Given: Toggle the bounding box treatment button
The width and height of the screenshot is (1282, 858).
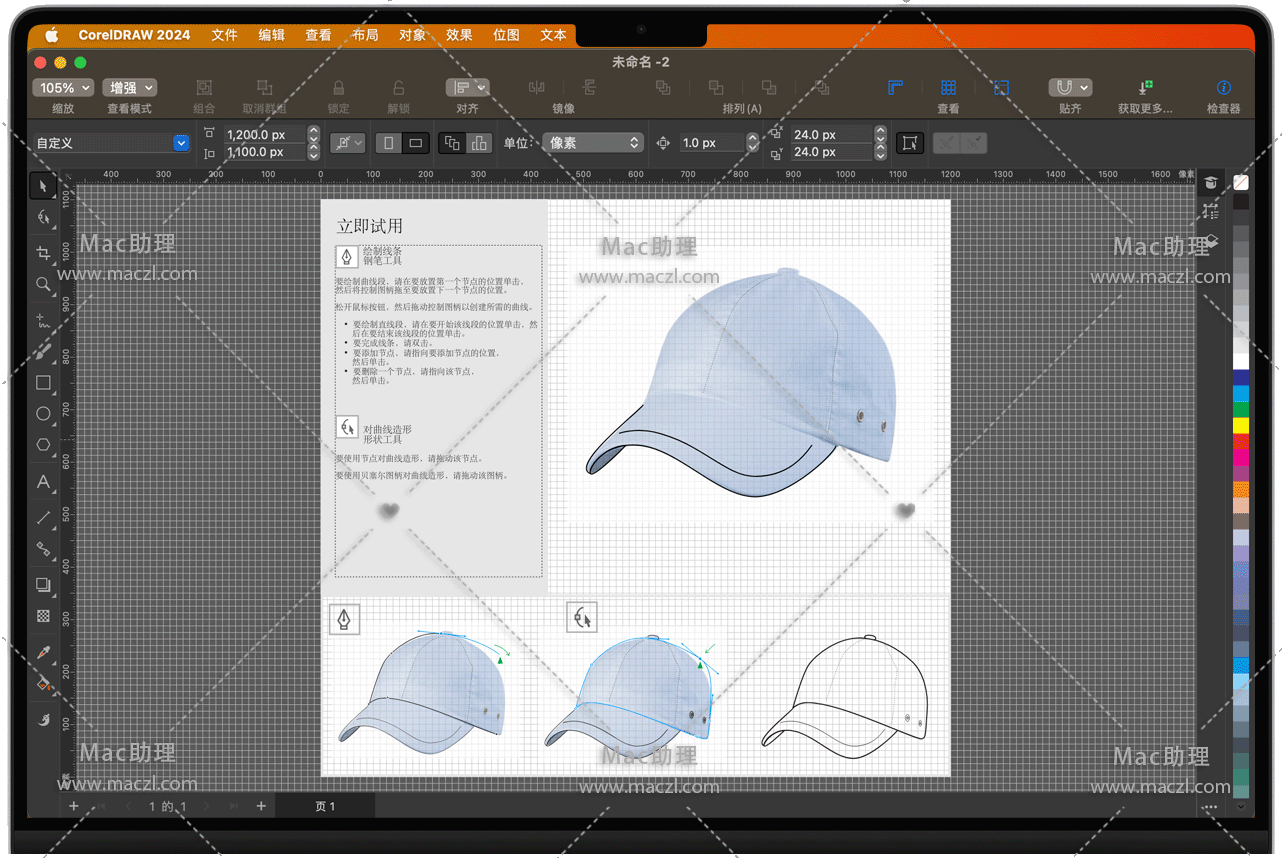Looking at the screenshot, I should pyautogui.click(x=909, y=143).
